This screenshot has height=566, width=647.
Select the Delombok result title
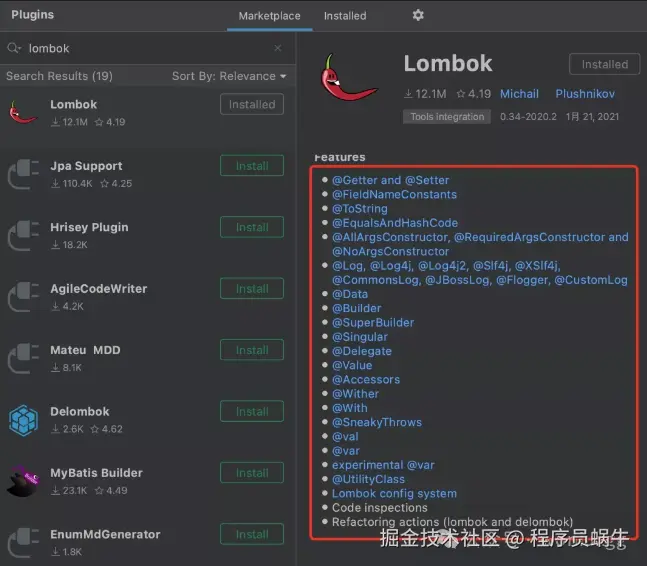(x=80, y=412)
